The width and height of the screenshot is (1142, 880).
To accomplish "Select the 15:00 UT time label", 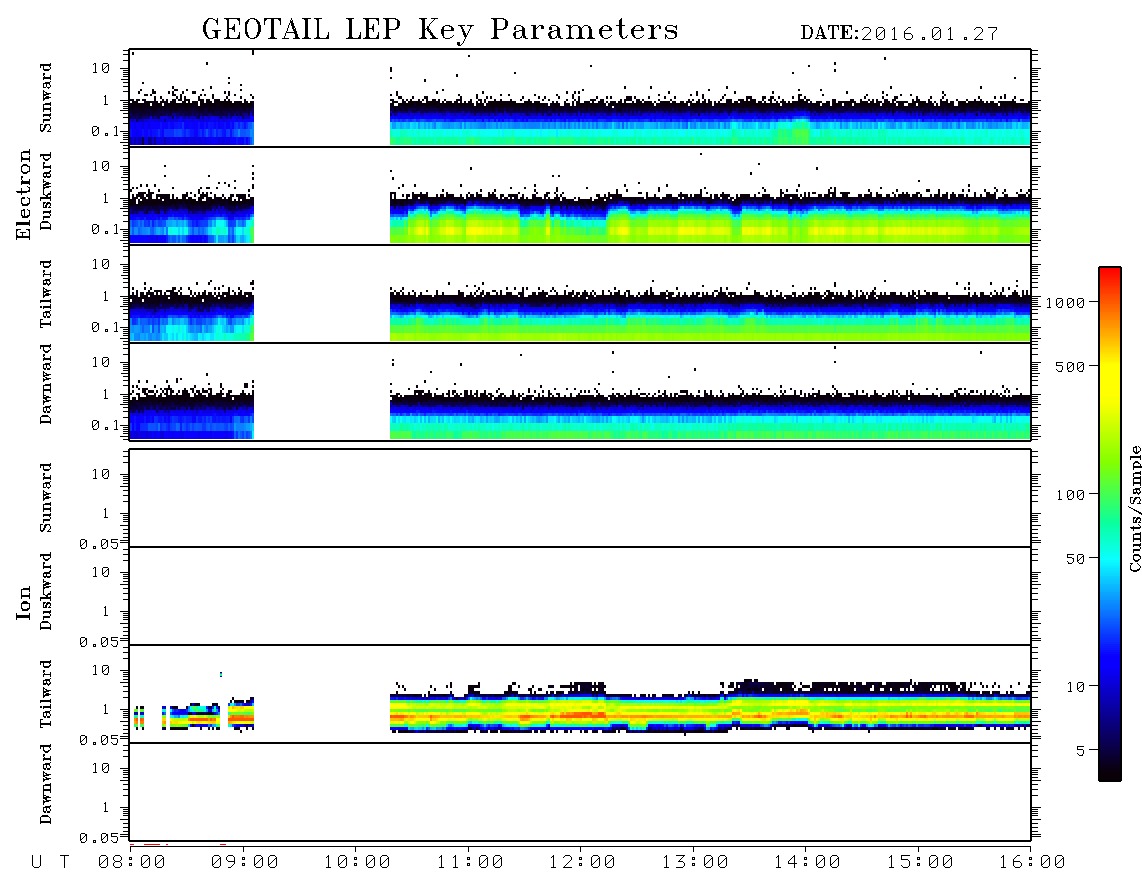I will pyautogui.click(x=920, y=862).
